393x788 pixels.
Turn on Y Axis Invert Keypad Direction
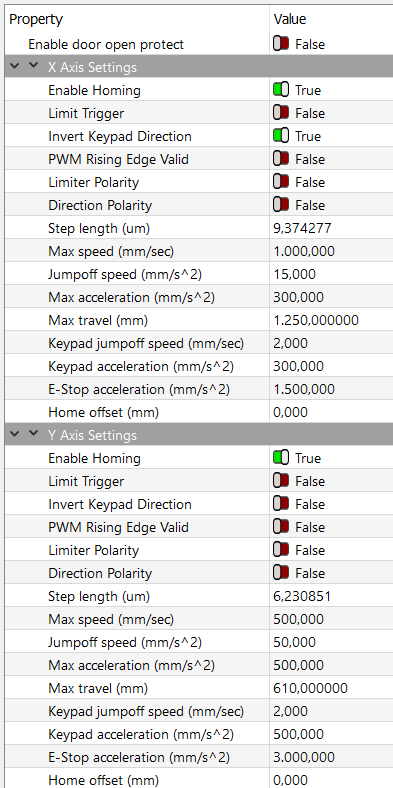(281, 504)
